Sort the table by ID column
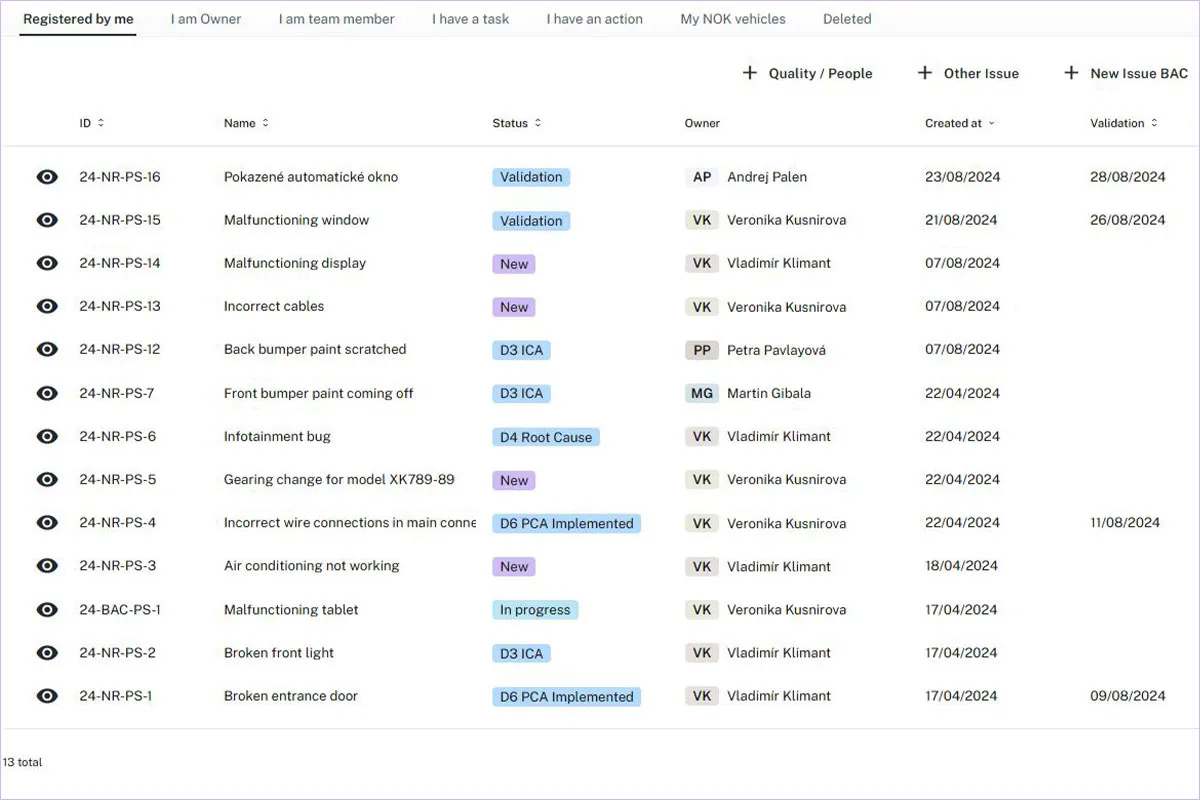This screenshot has width=1200, height=800. pos(92,123)
